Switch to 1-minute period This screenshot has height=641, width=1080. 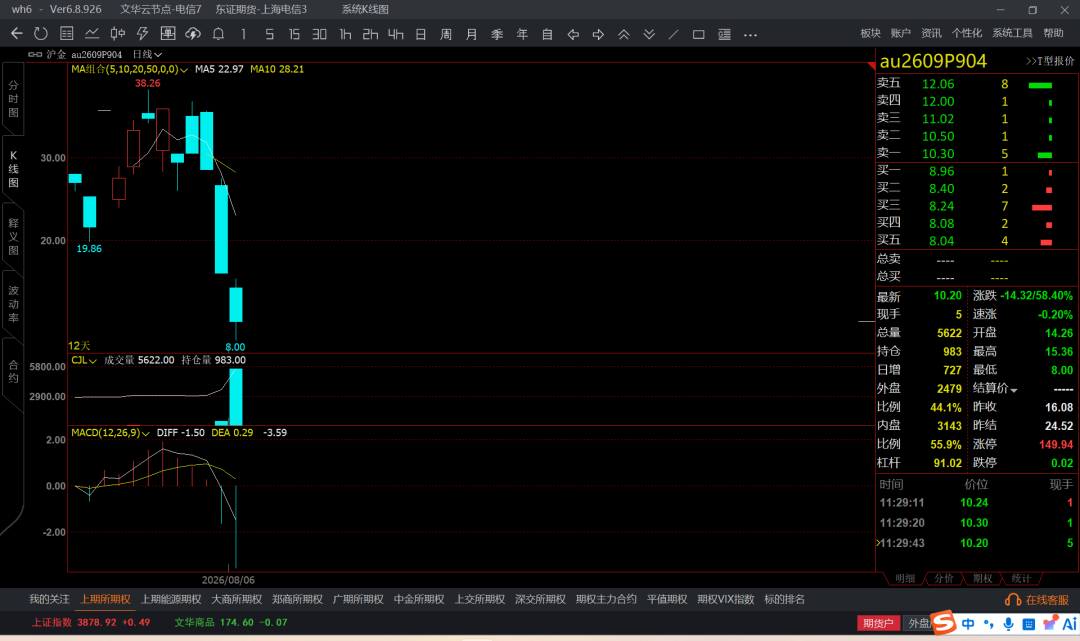[x=243, y=34]
